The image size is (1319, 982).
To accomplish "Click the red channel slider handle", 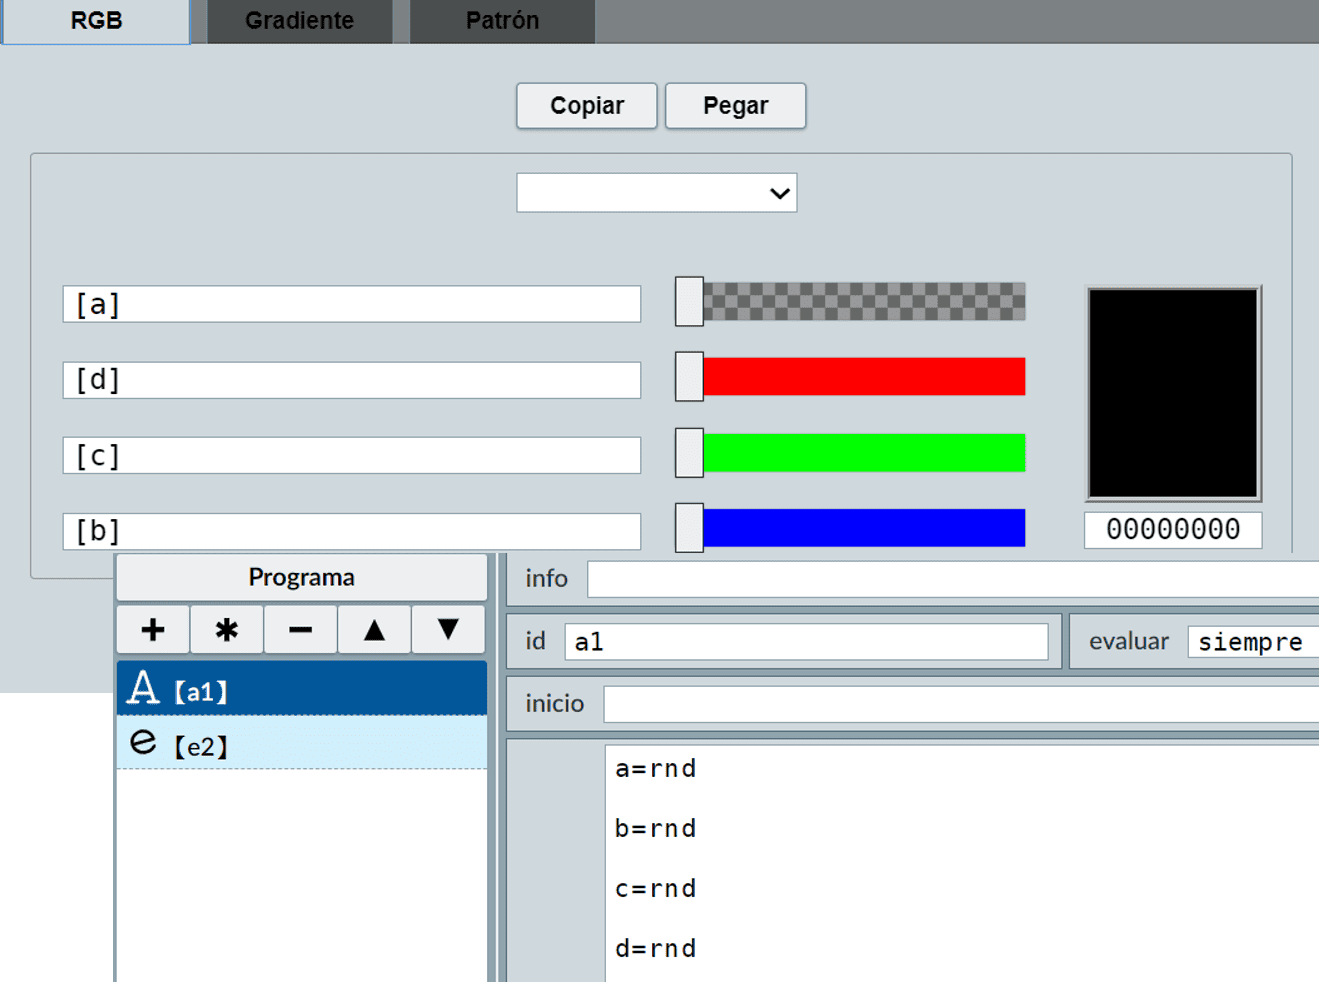I will click(x=689, y=377).
